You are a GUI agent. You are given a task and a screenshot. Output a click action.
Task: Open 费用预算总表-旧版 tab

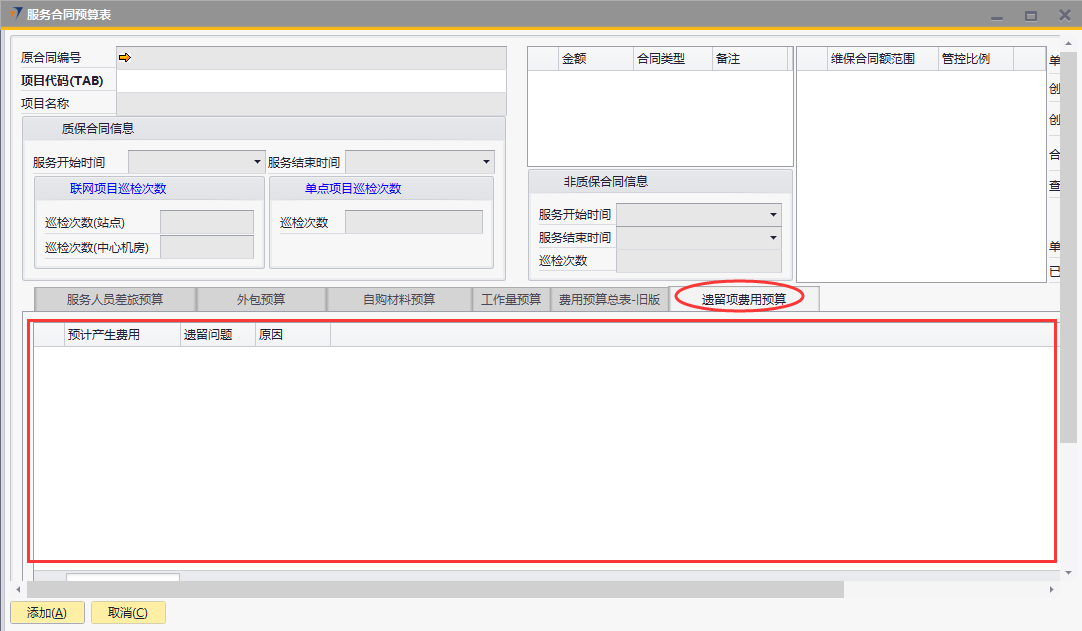pyautogui.click(x=609, y=299)
